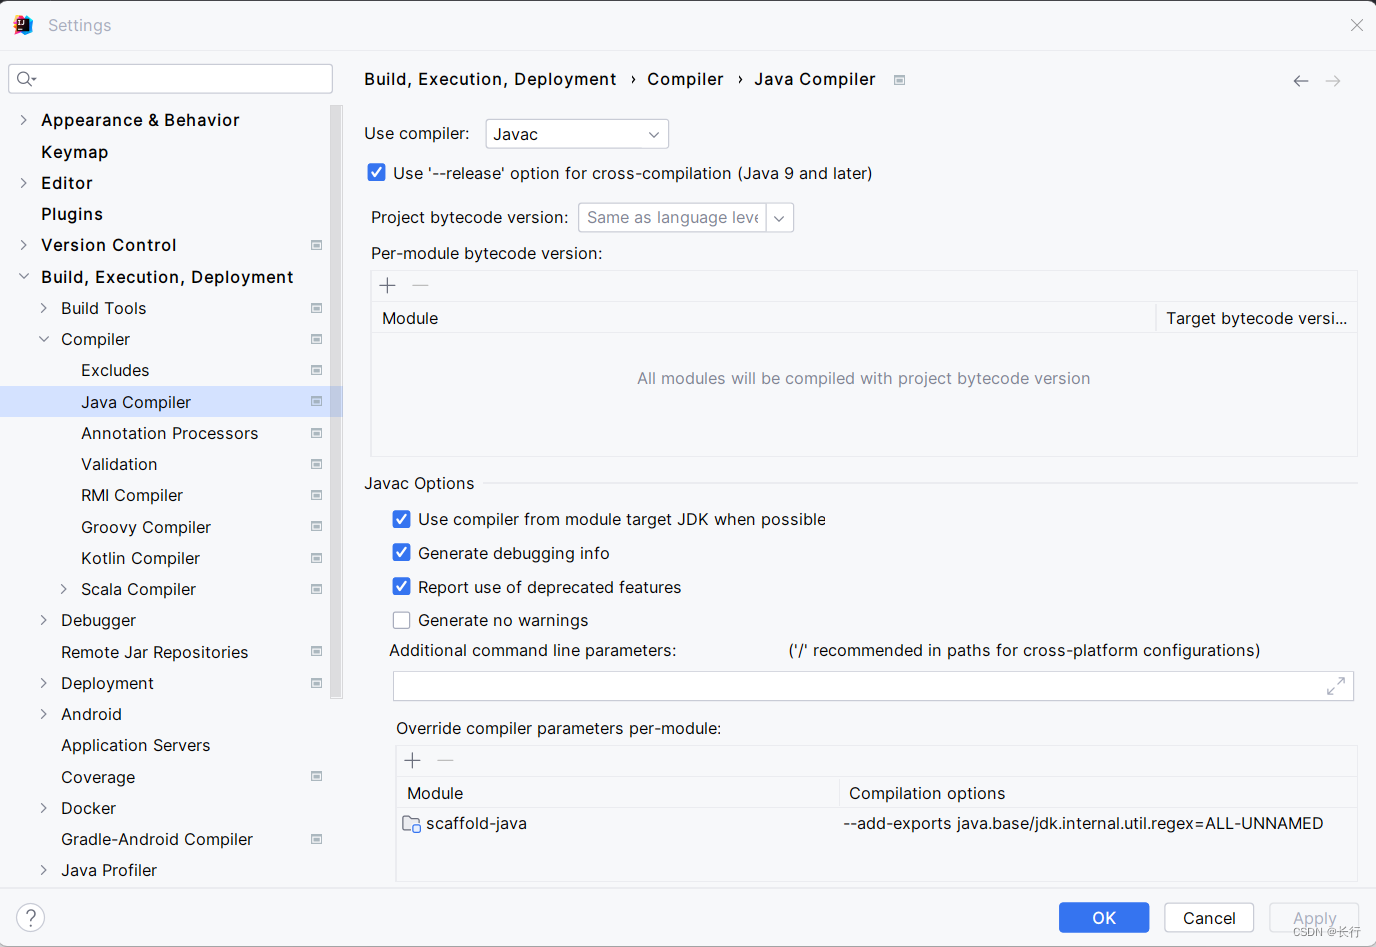Image resolution: width=1376 pixels, height=947 pixels.
Task: Click the project-level settings icon beside breadcrumb
Action: (899, 80)
